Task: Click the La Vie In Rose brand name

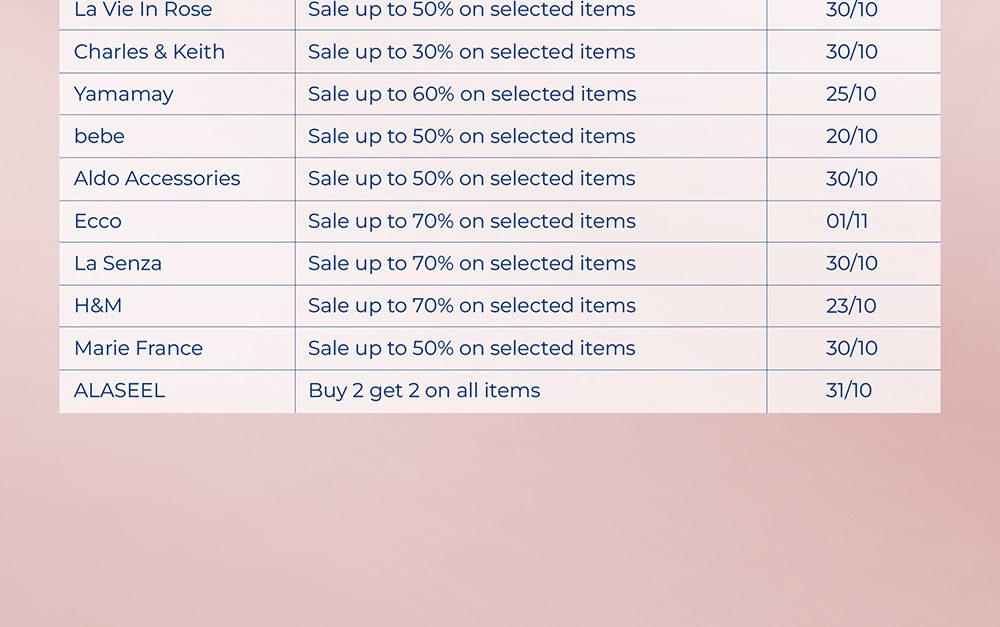Action: (143, 10)
